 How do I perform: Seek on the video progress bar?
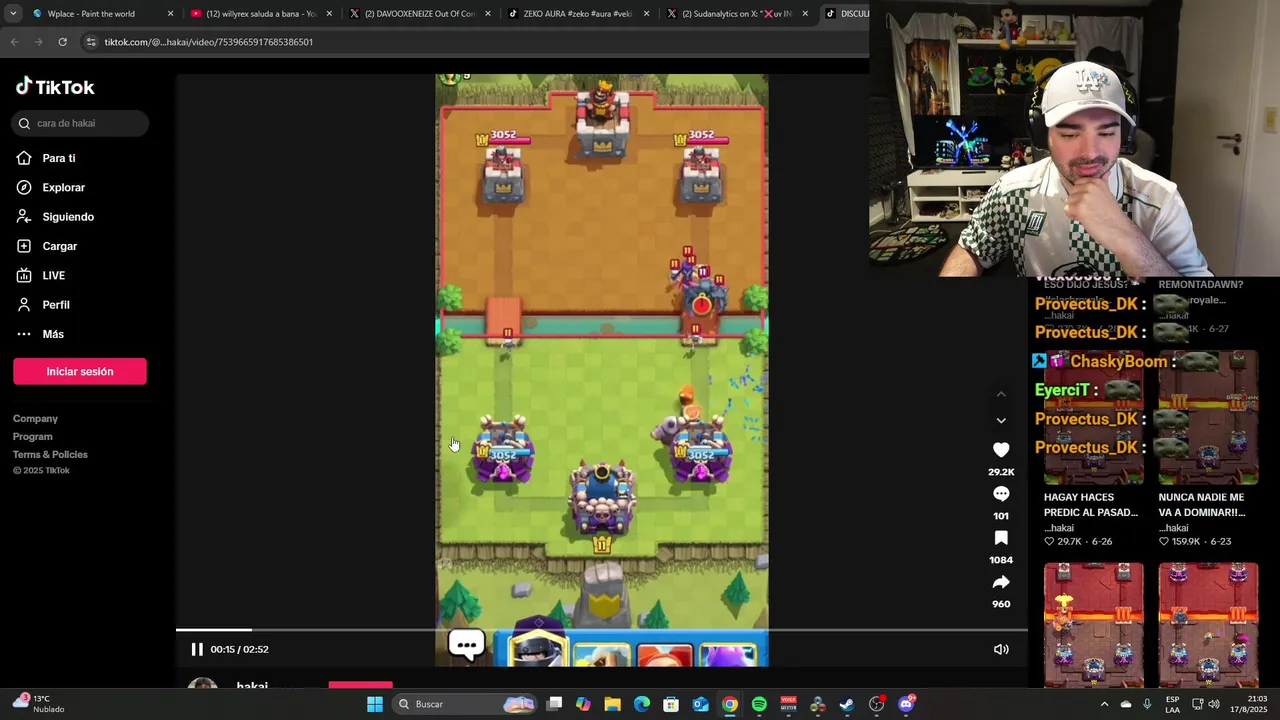point(602,630)
